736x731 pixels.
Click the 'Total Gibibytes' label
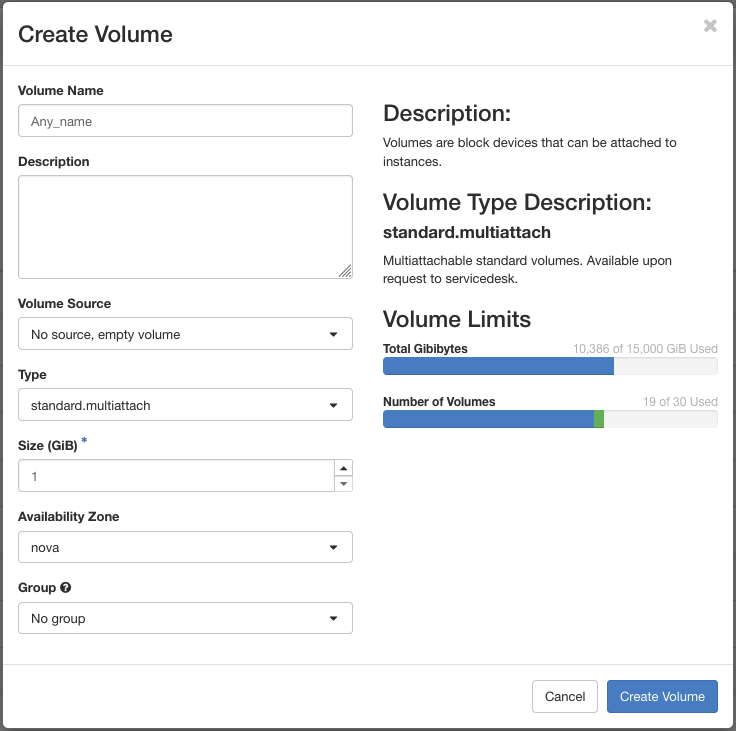click(x=425, y=349)
